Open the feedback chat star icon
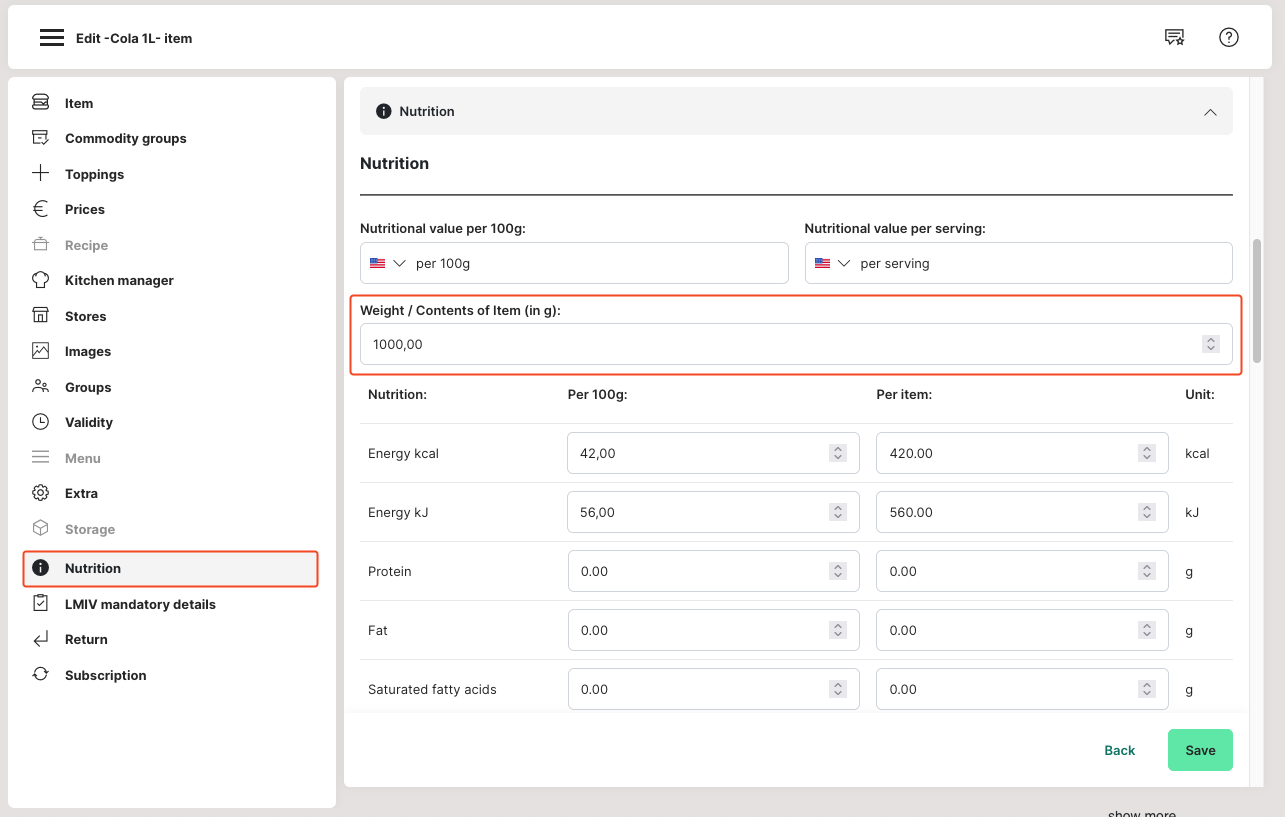This screenshot has height=817, width=1285. click(x=1175, y=38)
